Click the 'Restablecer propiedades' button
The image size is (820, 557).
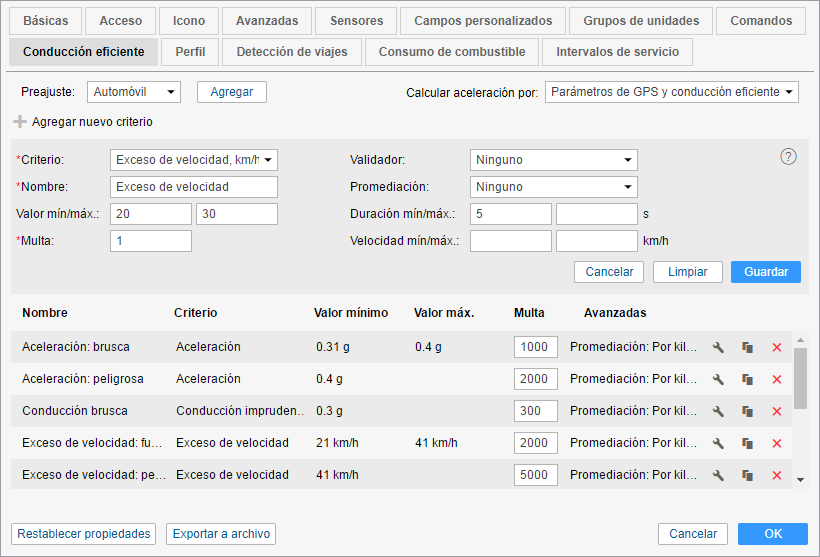pos(84,534)
